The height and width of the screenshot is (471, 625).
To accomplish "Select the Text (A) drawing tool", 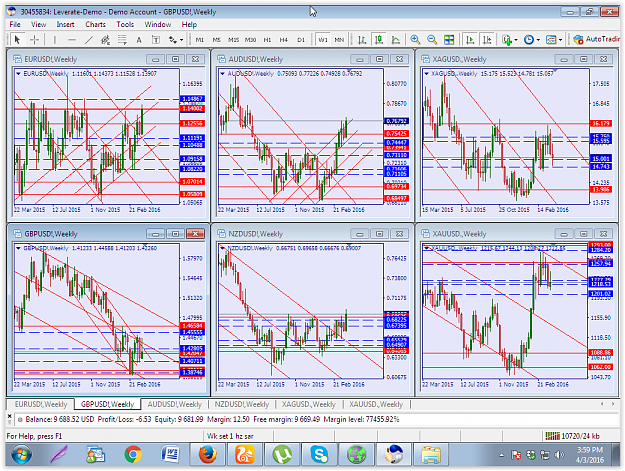I will pos(139,39).
